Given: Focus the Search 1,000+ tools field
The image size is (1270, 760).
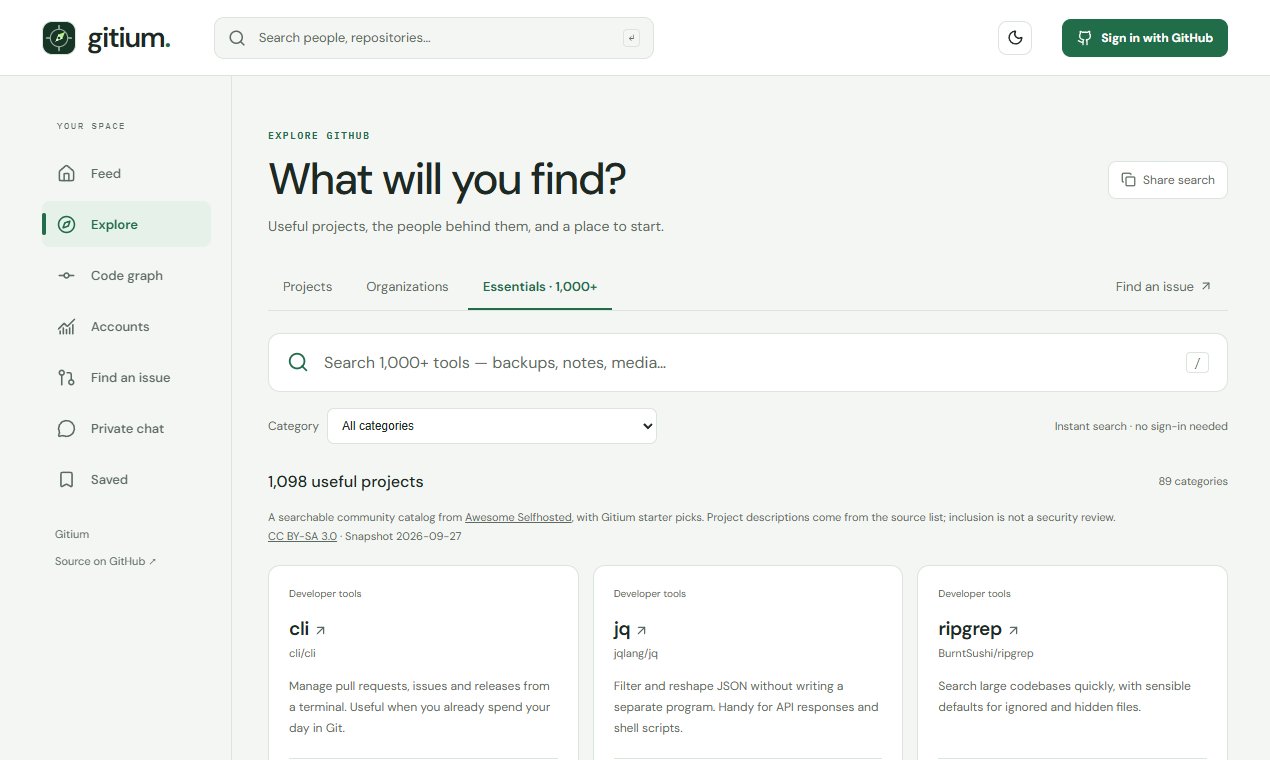Looking at the screenshot, I should (x=748, y=362).
